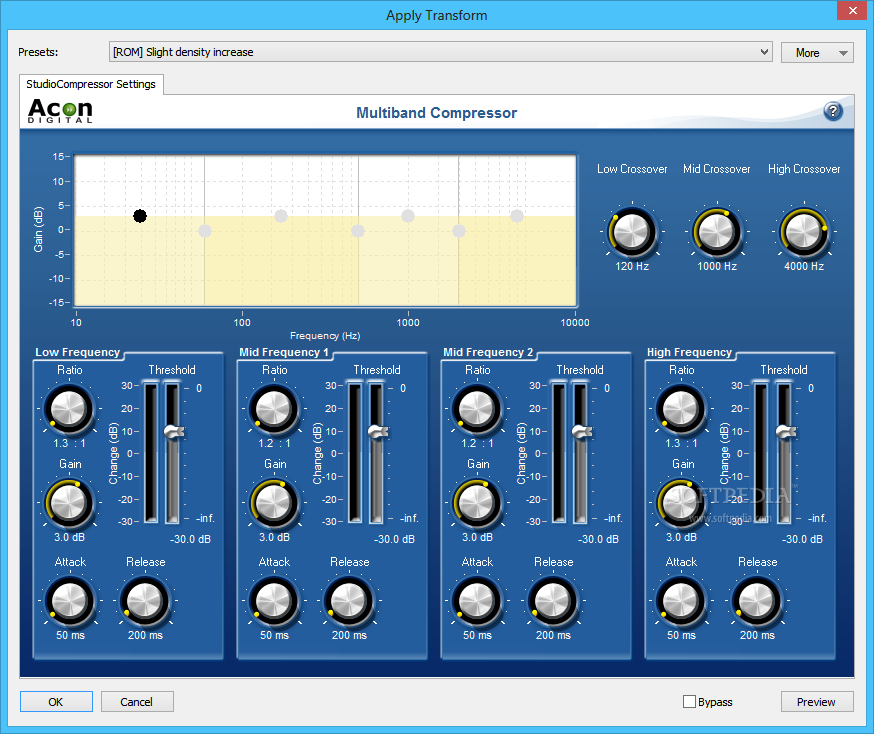Screen dimensions: 874x734
Task: Click the '1000 Hz' crossover value
Action: (x=717, y=266)
